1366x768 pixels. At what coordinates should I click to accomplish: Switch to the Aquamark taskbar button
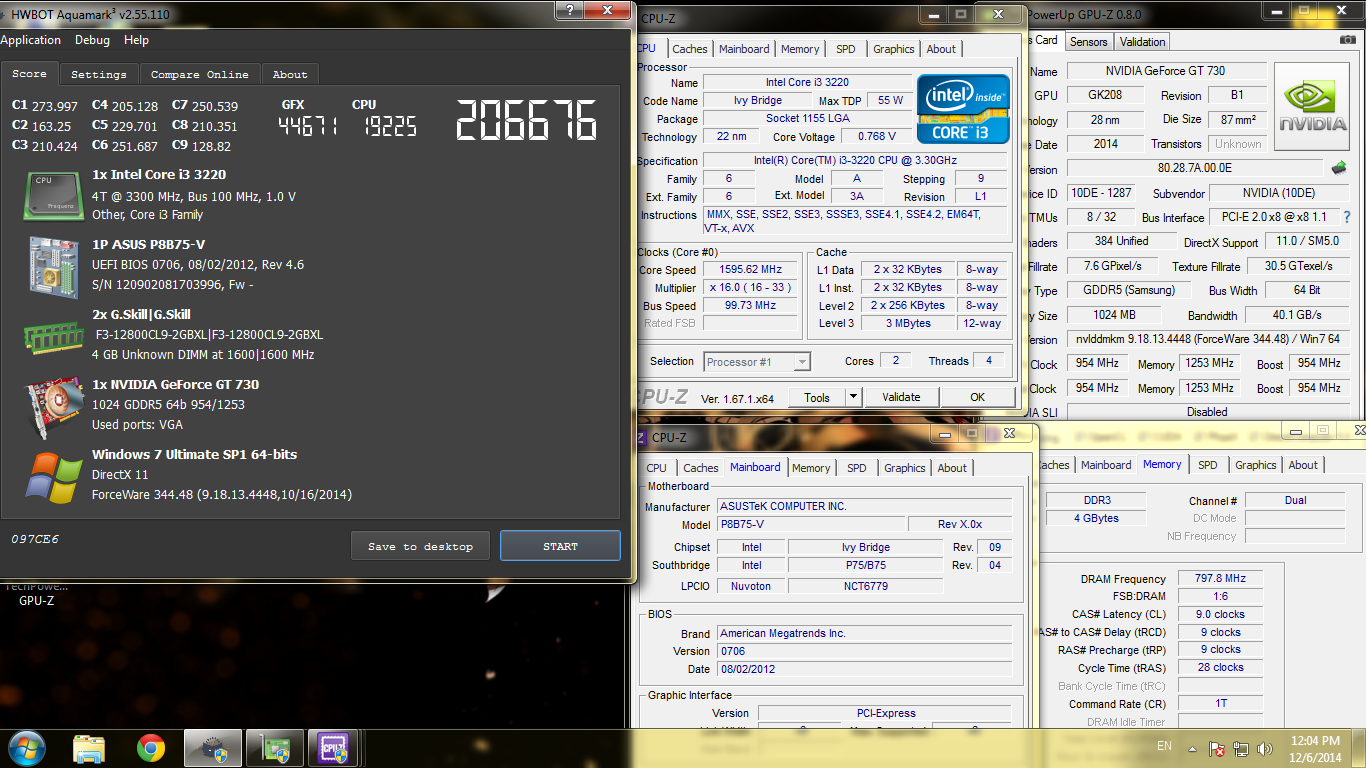212,748
